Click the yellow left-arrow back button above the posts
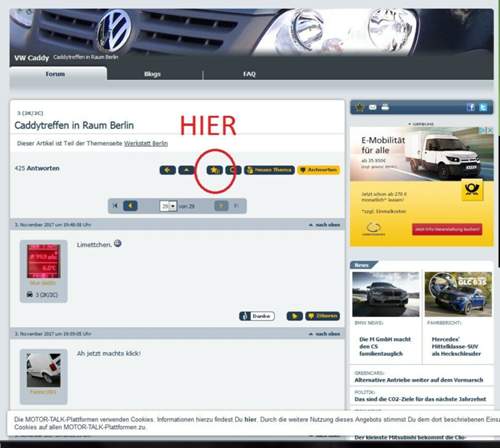500x448 pixels. (x=168, y=170)
